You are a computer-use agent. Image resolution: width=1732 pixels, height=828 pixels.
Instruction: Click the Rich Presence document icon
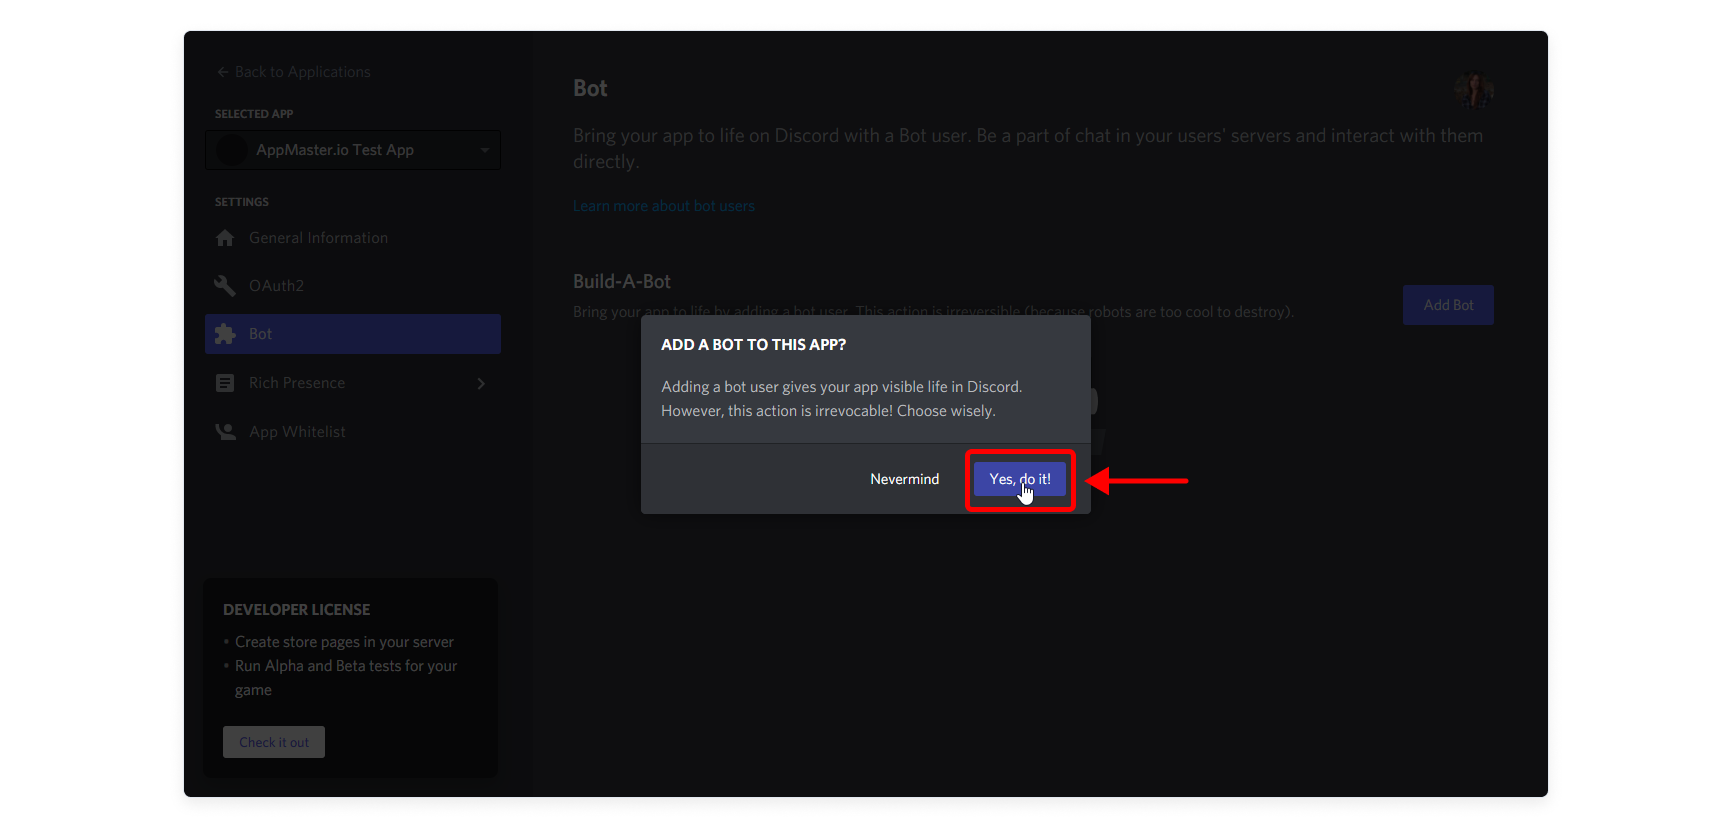(x=225, y=383)
